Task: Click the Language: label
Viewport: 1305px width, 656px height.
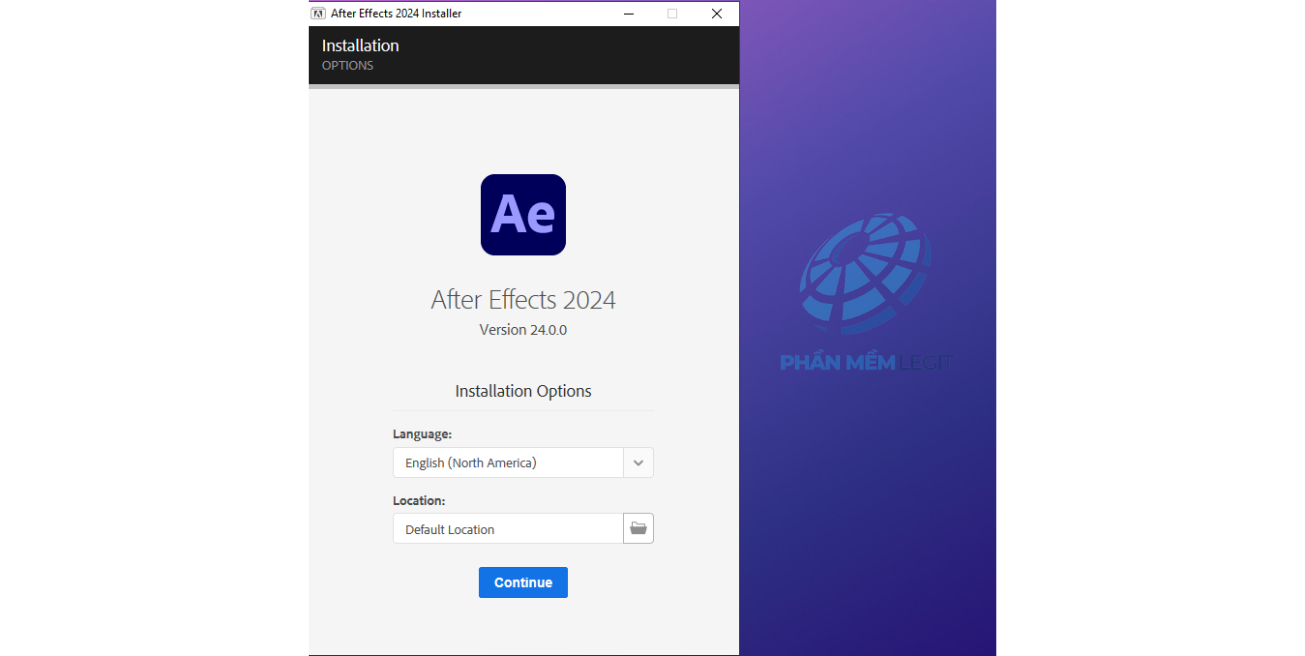Action: [422, 434]
